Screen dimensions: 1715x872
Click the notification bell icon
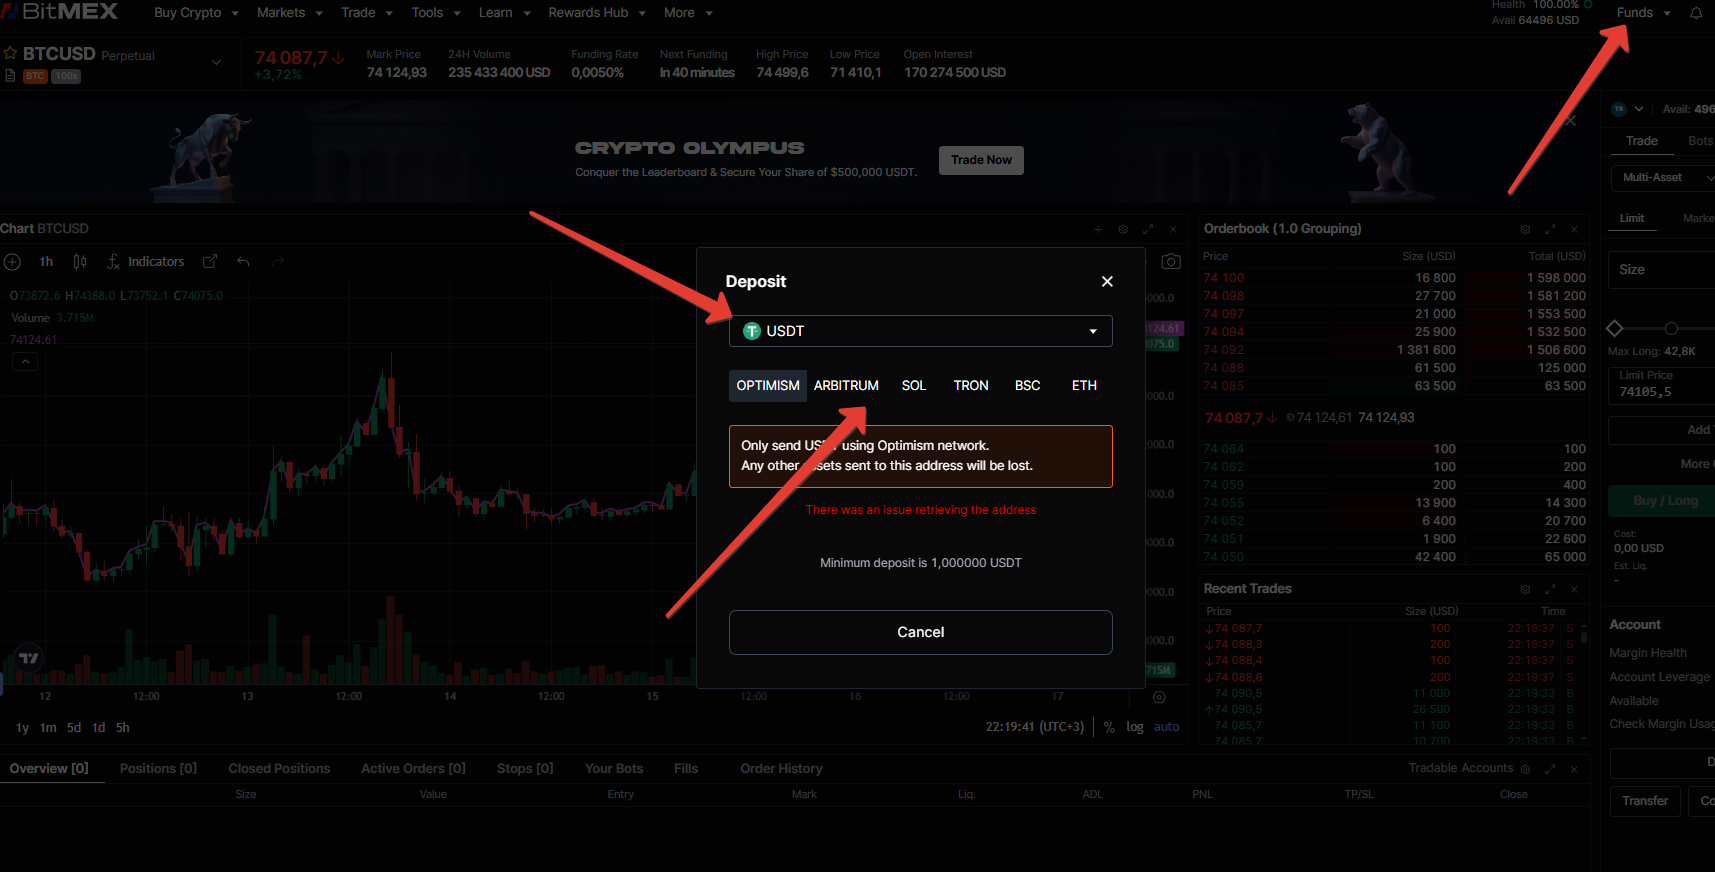[1696, 13]
